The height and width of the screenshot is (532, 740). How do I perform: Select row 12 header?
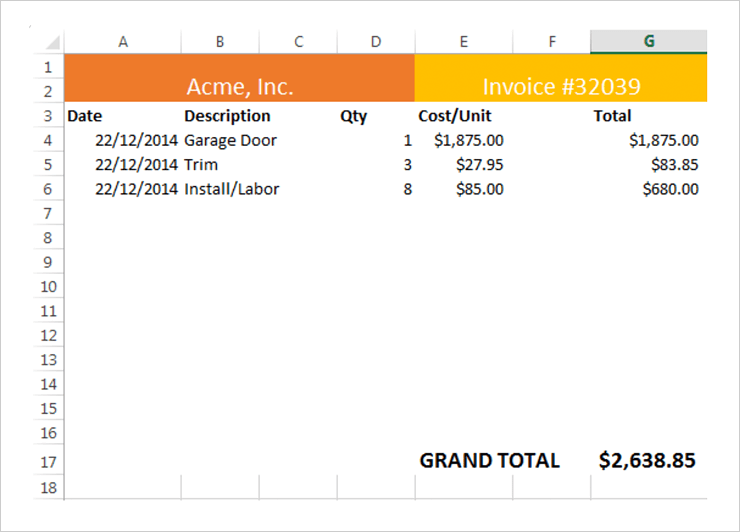click(48, 335)
